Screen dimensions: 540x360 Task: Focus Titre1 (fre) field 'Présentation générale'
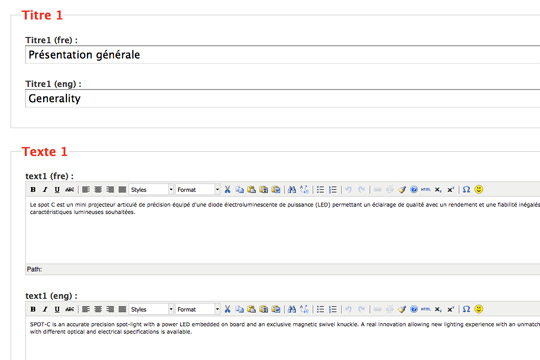click(282, 54)
